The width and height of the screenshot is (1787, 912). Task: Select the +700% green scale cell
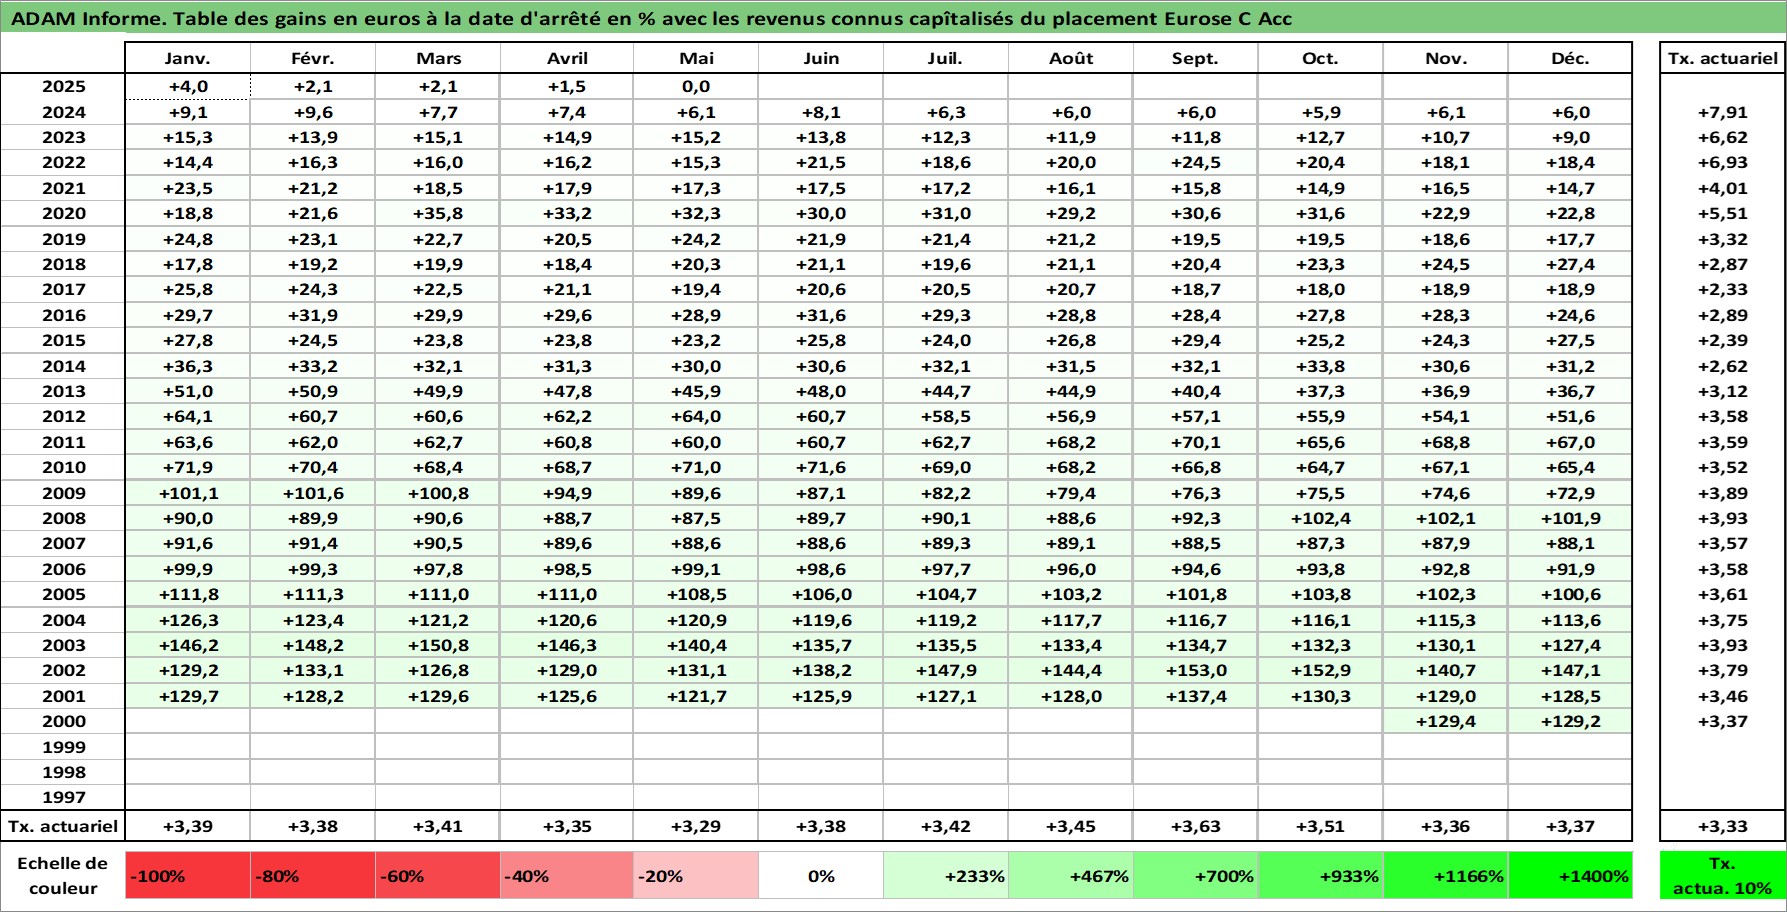1196,876
